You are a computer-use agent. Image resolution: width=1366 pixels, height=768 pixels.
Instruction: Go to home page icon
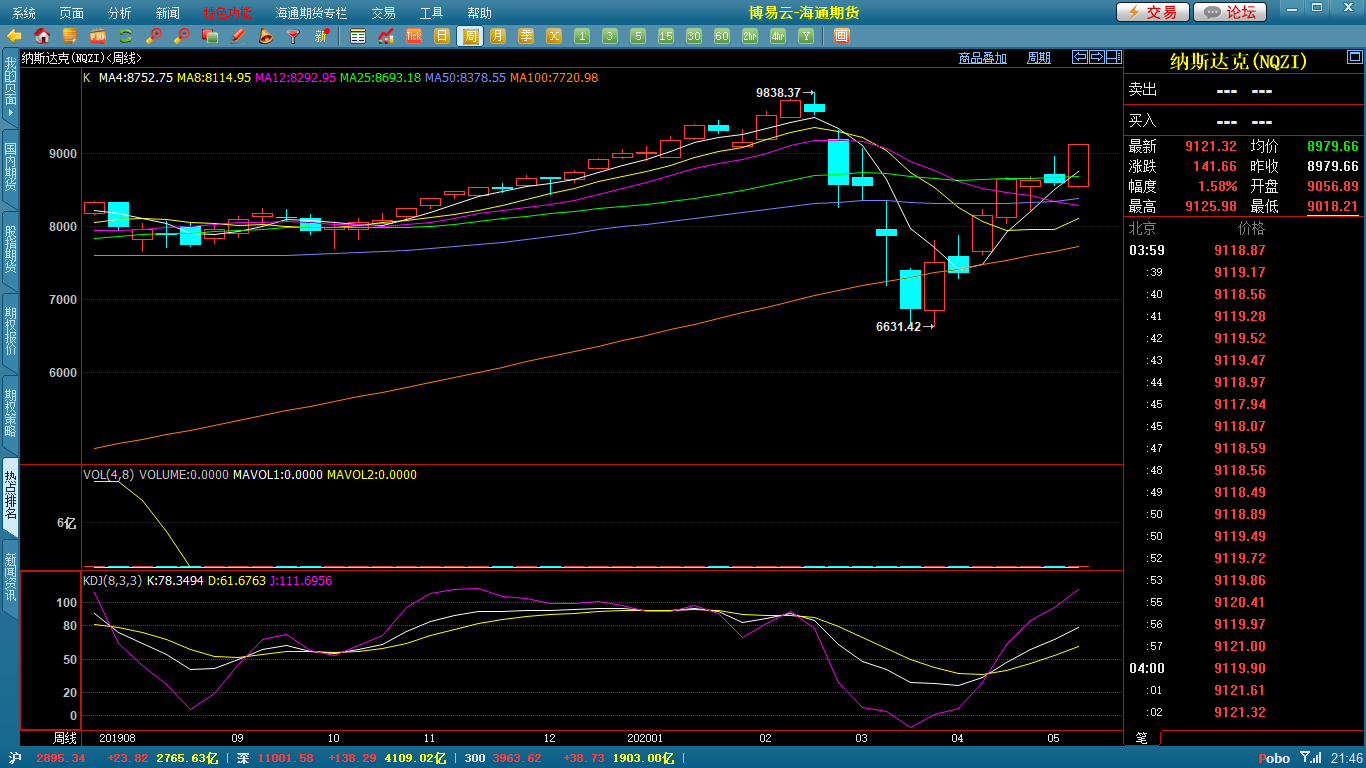click(x=42, y=36)
